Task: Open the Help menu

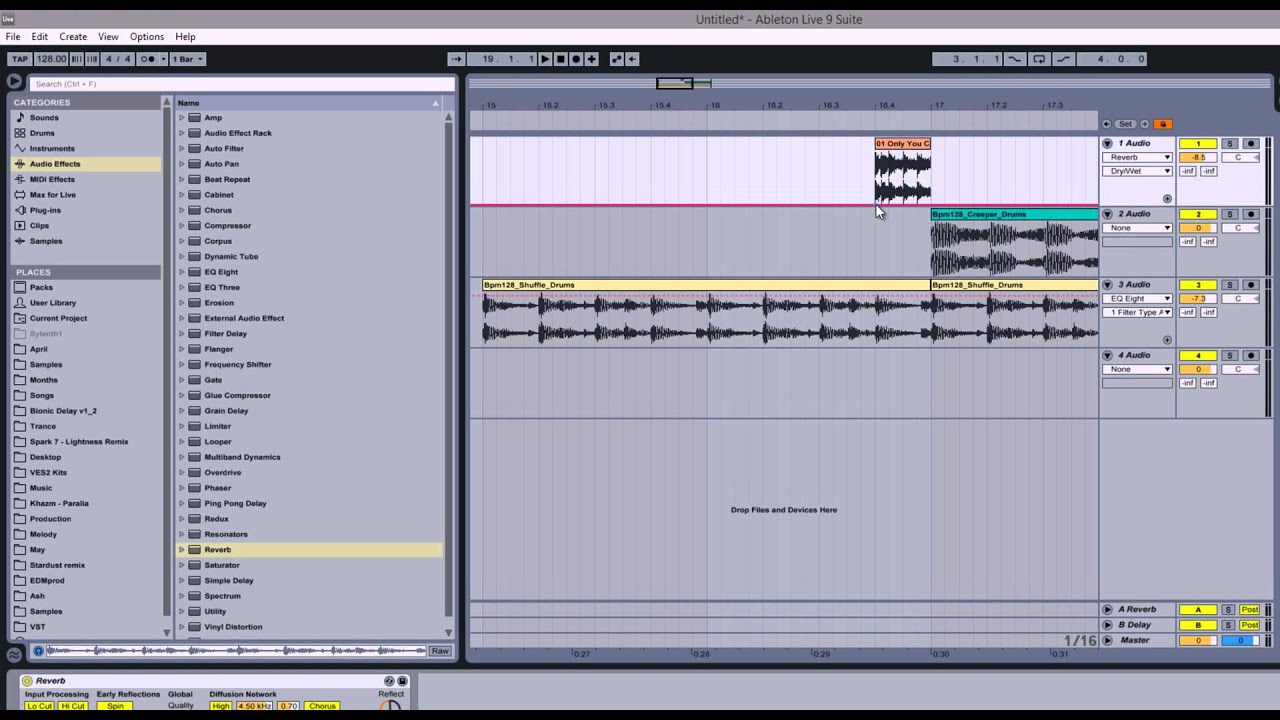Action: tap(185, 37)
